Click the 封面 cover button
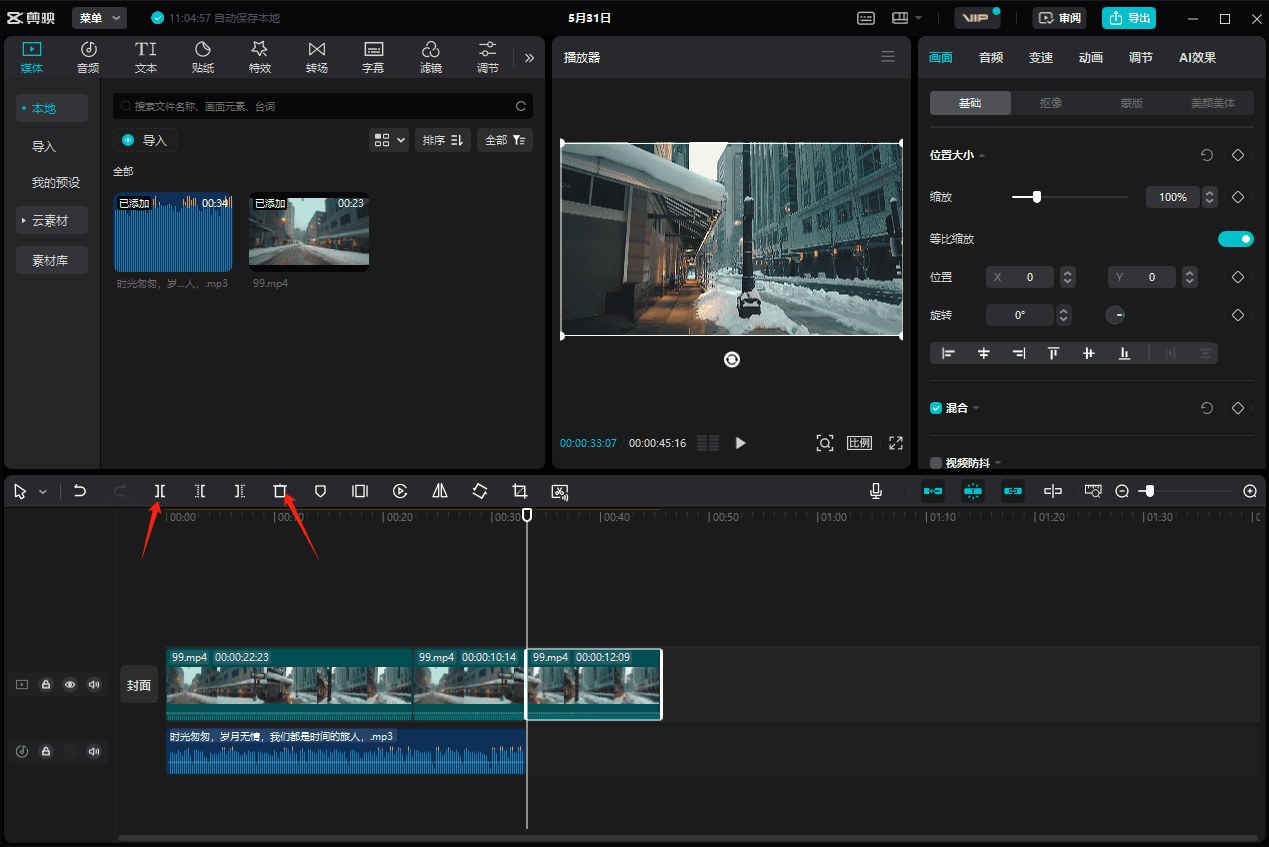The width and height of the screenshot is (1269, 847). [x=139, y=685]
